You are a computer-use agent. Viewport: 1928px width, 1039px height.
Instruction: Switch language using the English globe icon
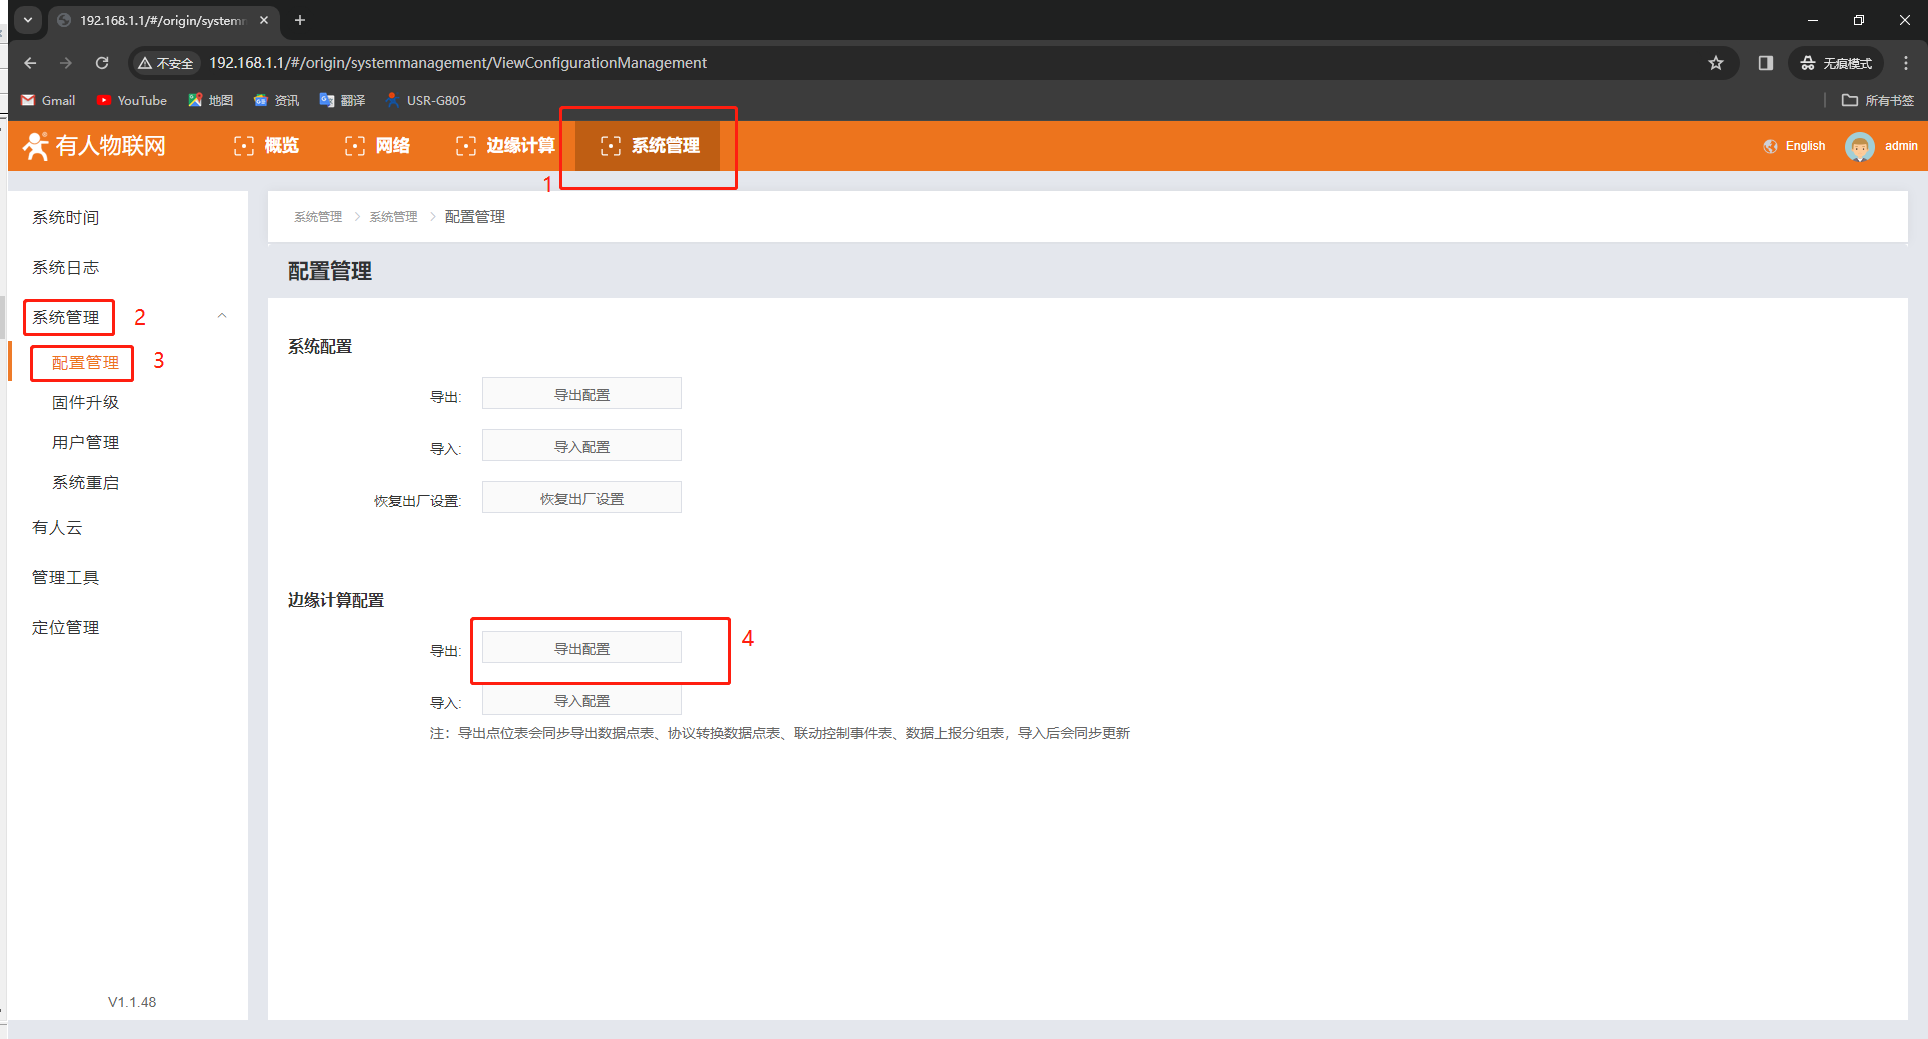(1771, 146)
